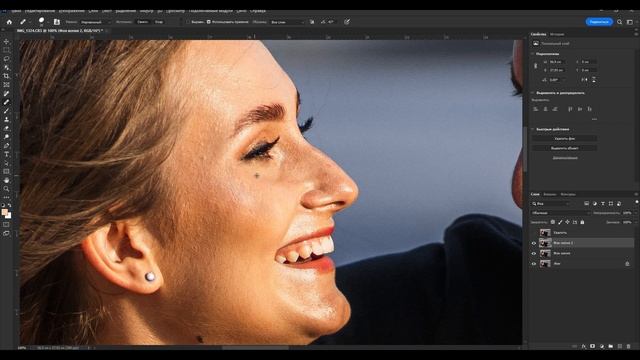The image size is (640, 360).
Task: Toggle layer filtering switch in Layers panel
Action: pos(636,202)
